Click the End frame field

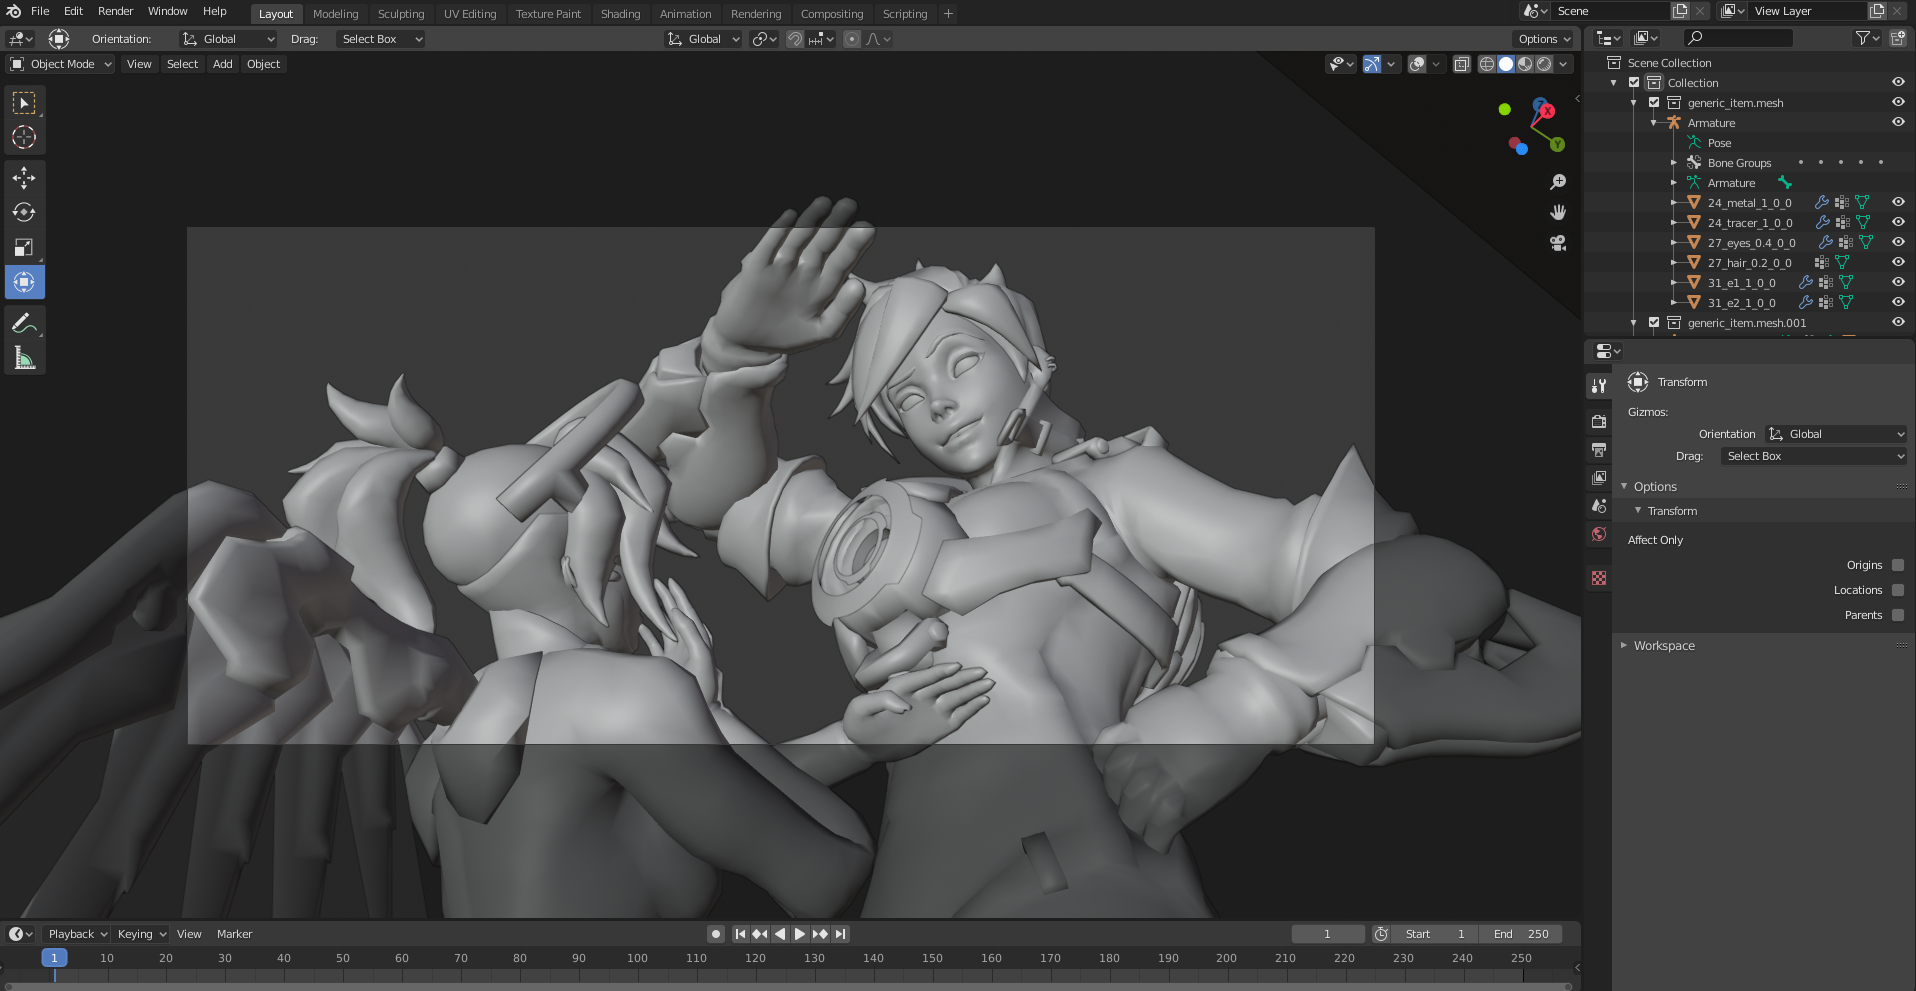click(1521, 934)
